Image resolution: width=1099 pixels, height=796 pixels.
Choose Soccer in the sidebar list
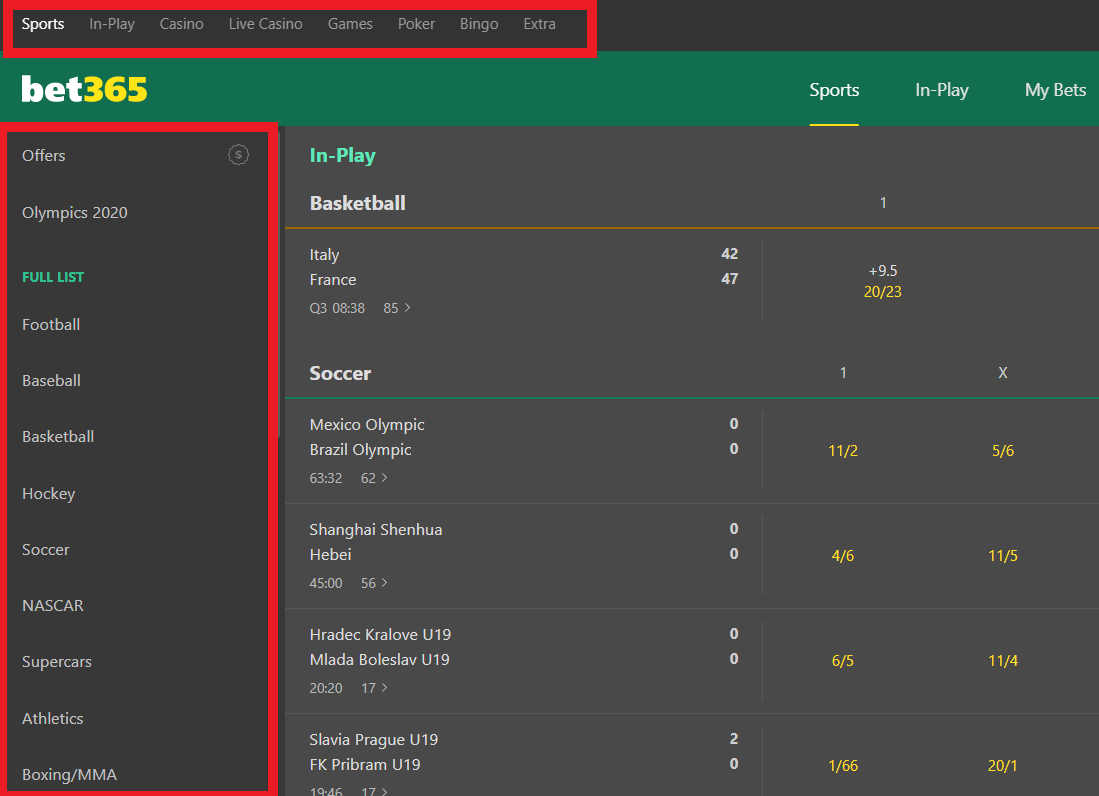(x=46, y=549)
